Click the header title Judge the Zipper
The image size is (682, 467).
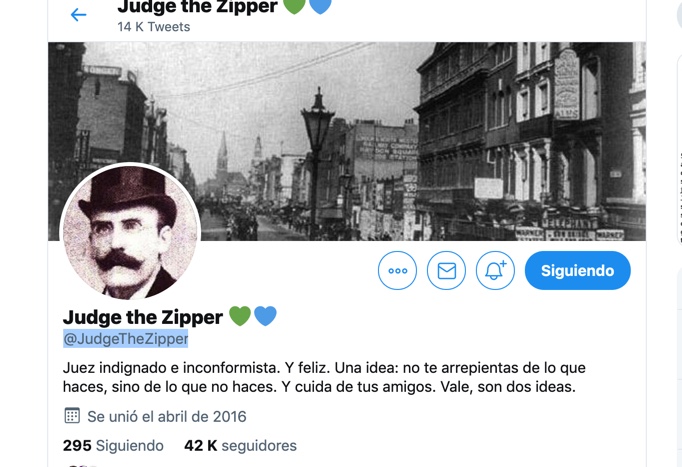pyautogui.click(x=197, y=6)
